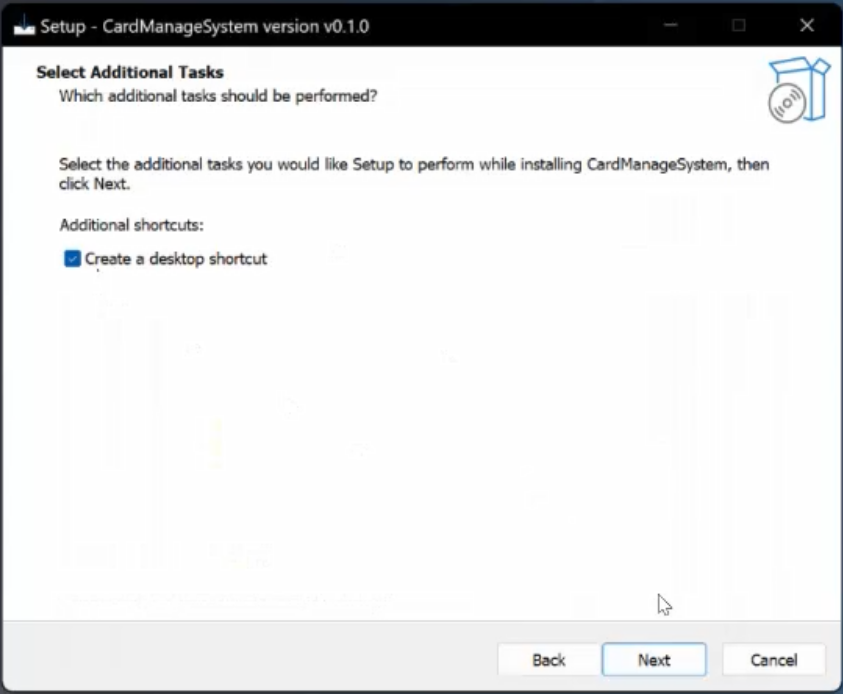Click the CD disc in the installer graphic
This screenshot has height=694, width=843.
[787, 104]
